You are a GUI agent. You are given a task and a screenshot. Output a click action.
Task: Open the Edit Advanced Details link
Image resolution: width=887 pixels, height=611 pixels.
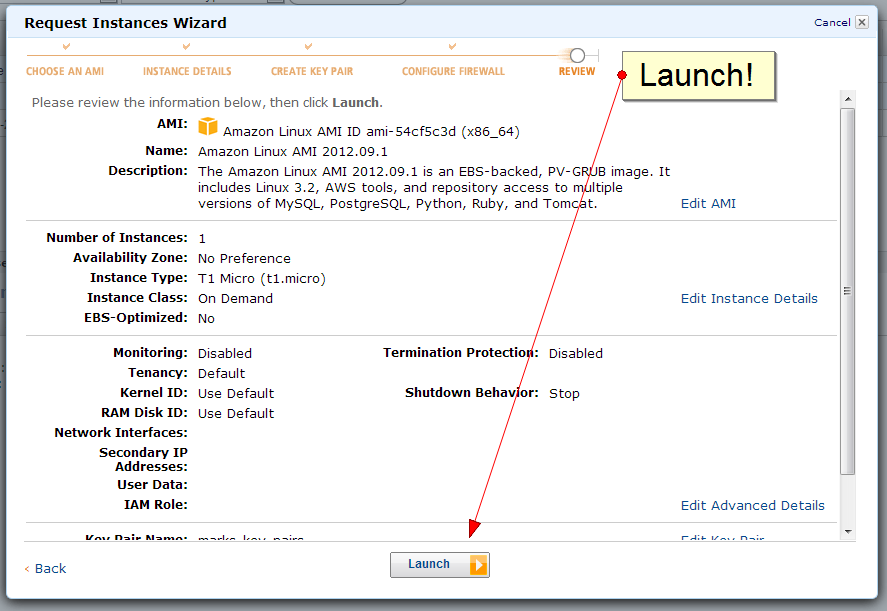[x=752, y=506]
